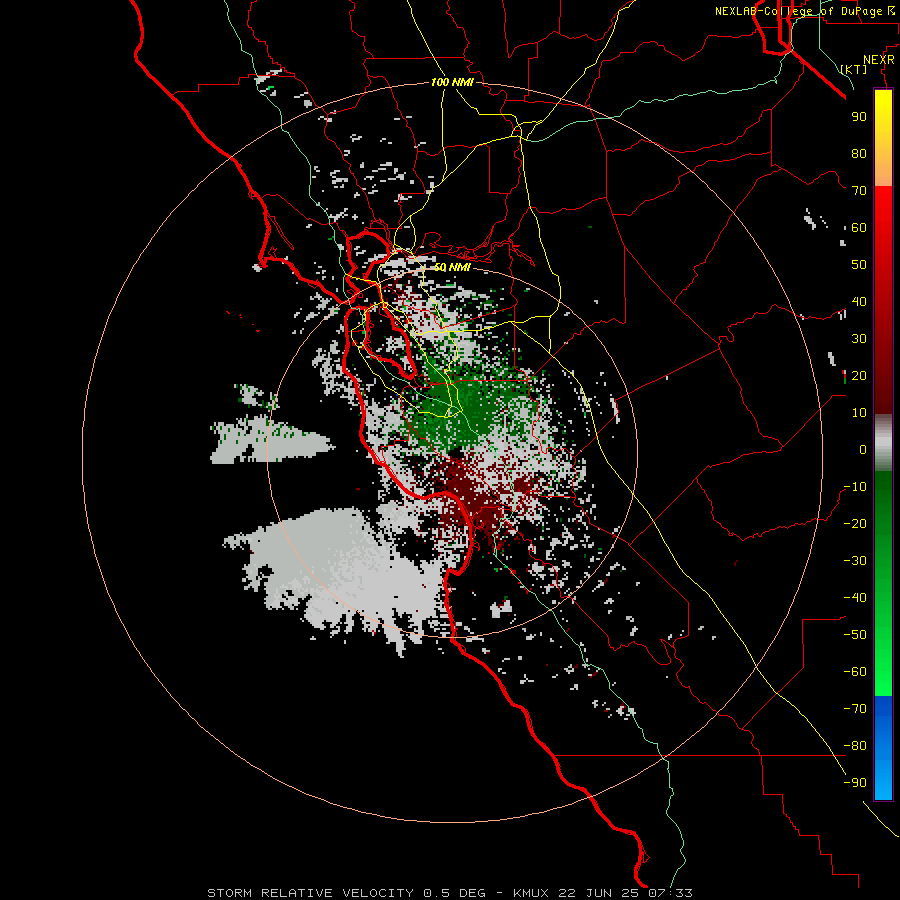
Task: Click the "-50" value on the velocity scale
Action: click(x=855, y=635)
